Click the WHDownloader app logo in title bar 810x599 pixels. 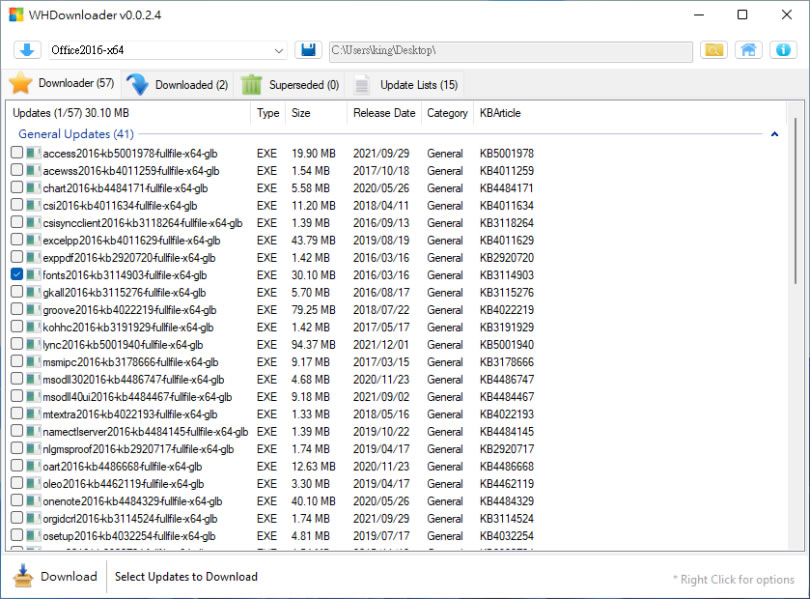coord(16,14)
